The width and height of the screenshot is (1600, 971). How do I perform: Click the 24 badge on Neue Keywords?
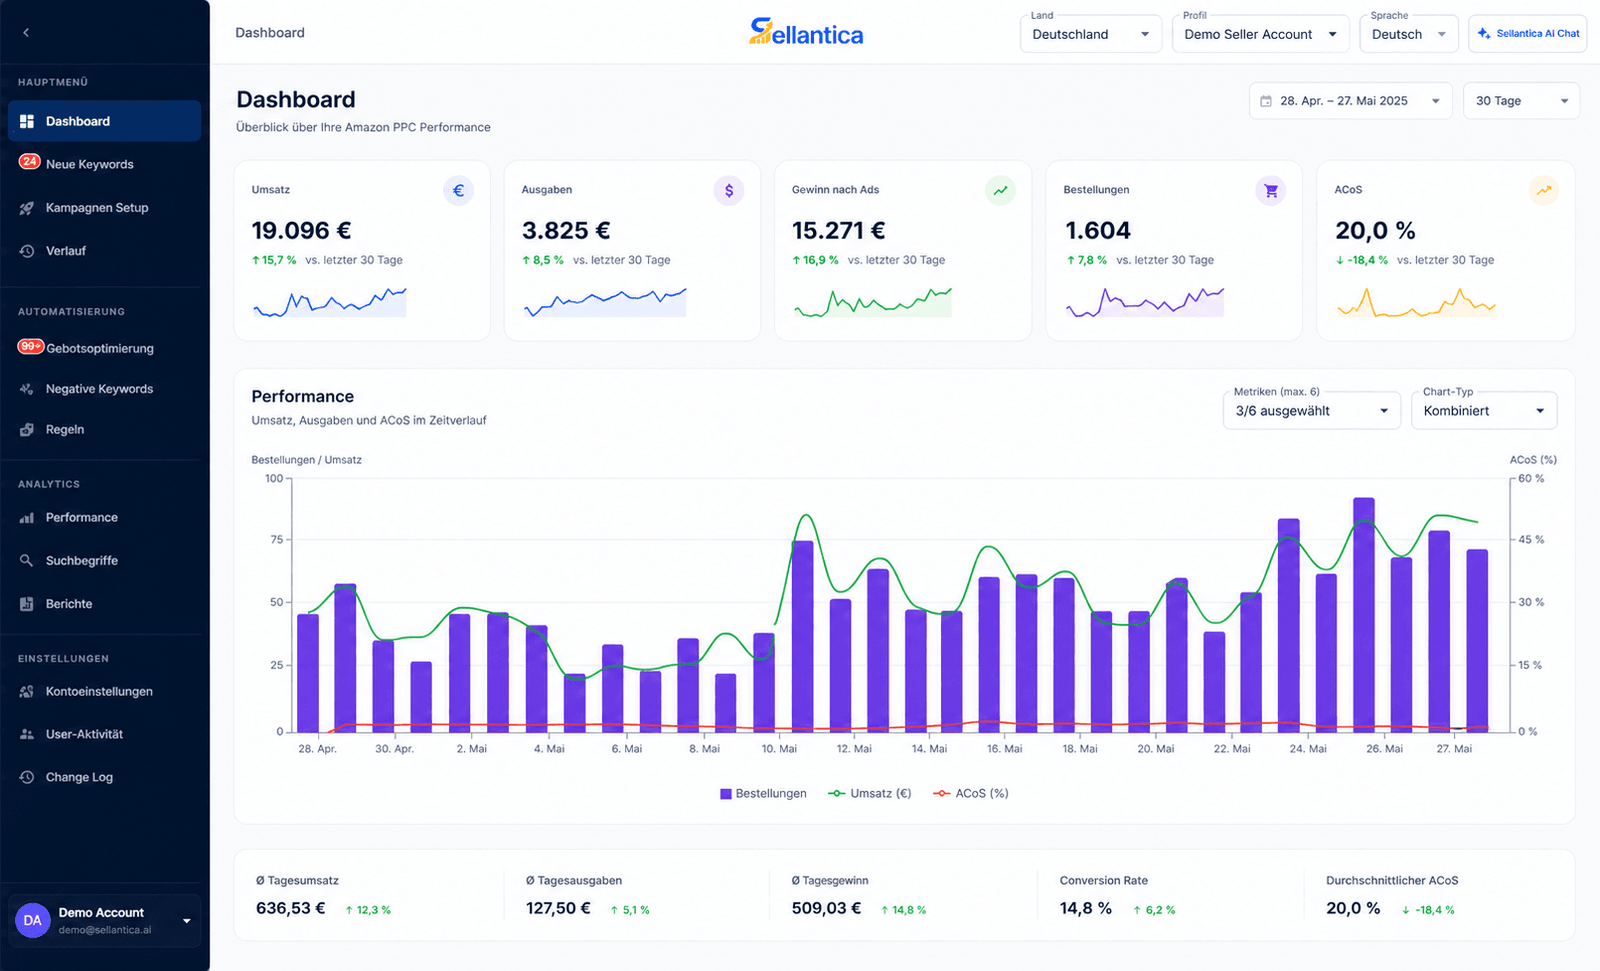pyautogui.click(x=29, y=161)
